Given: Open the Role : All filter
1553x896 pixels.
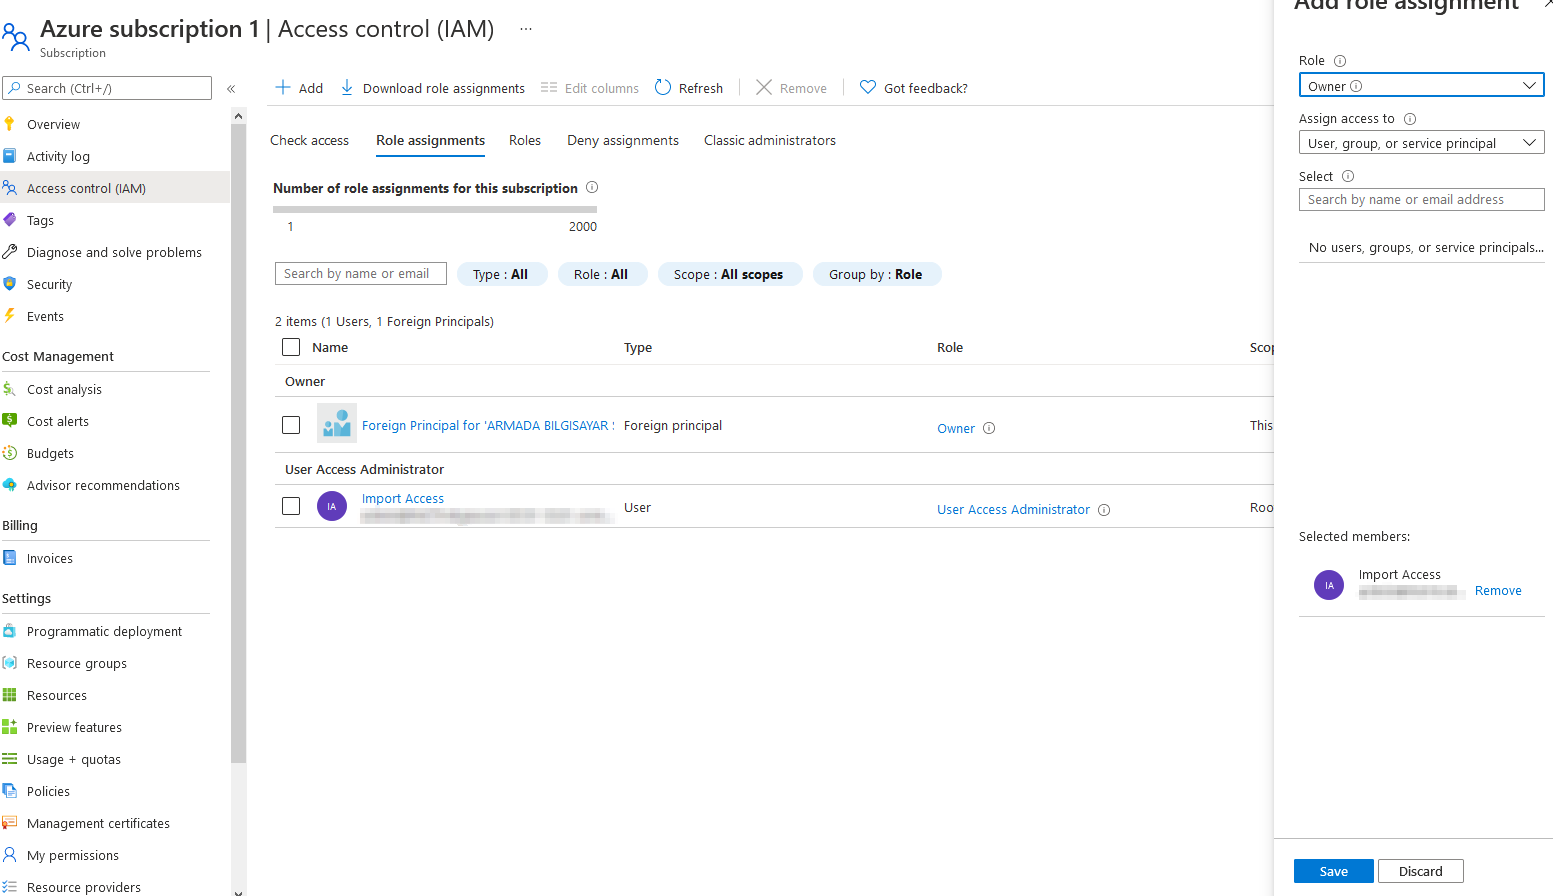Looking at the screenshot, I should (602, 274).
